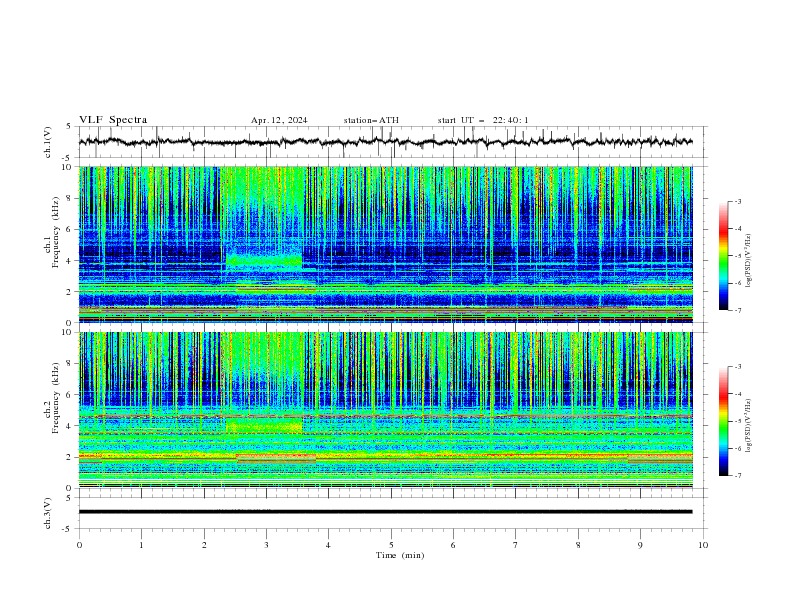Click the yellow-green 4 kHz band in ch.2 spectrogram

click(x=264, y=425)
